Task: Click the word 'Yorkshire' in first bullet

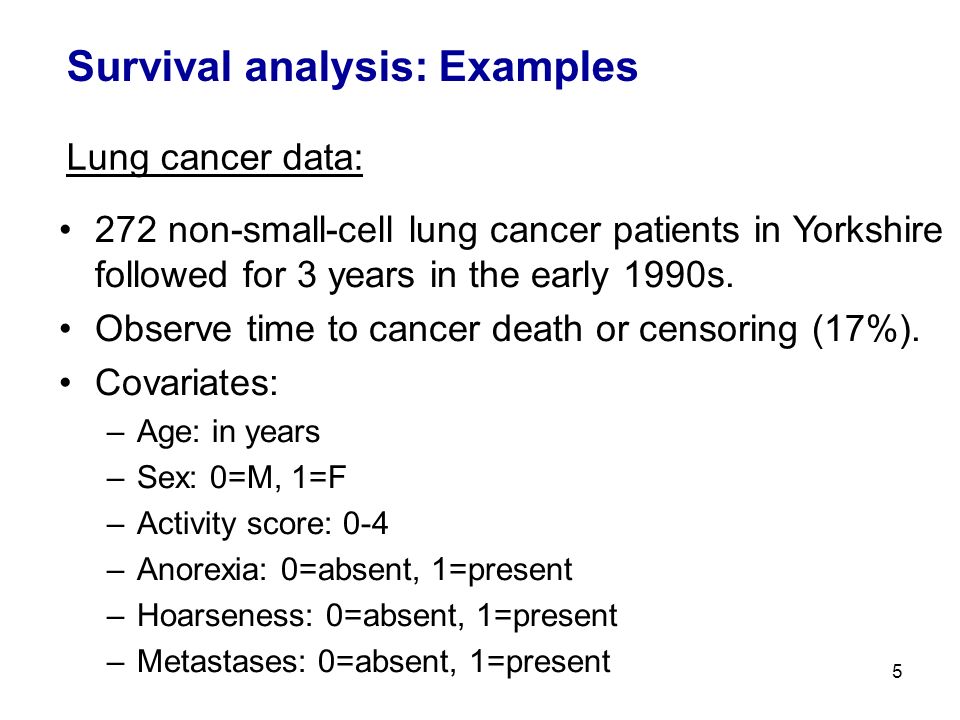Action: (x=867, y=230)
